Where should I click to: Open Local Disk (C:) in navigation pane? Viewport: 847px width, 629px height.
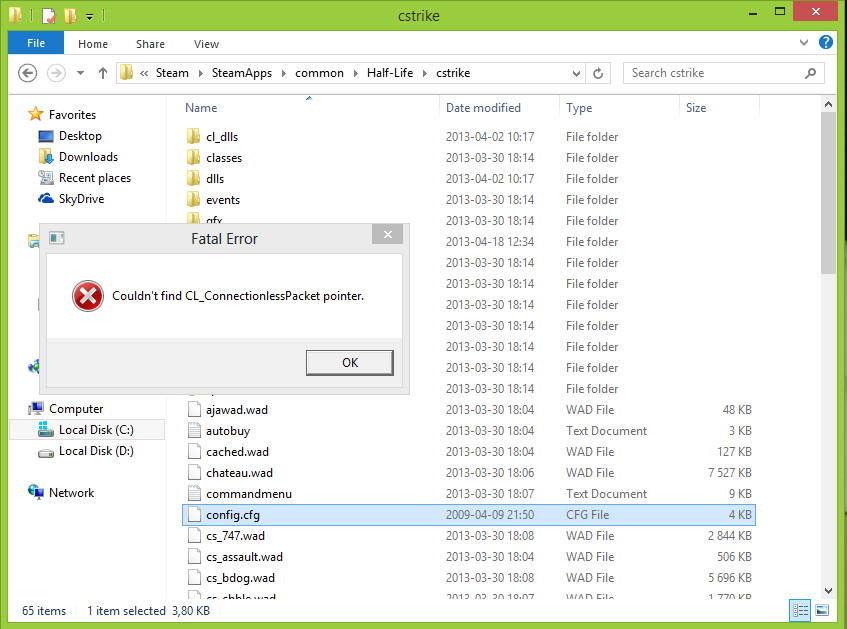pyautogui.click(x=96, y=430)
